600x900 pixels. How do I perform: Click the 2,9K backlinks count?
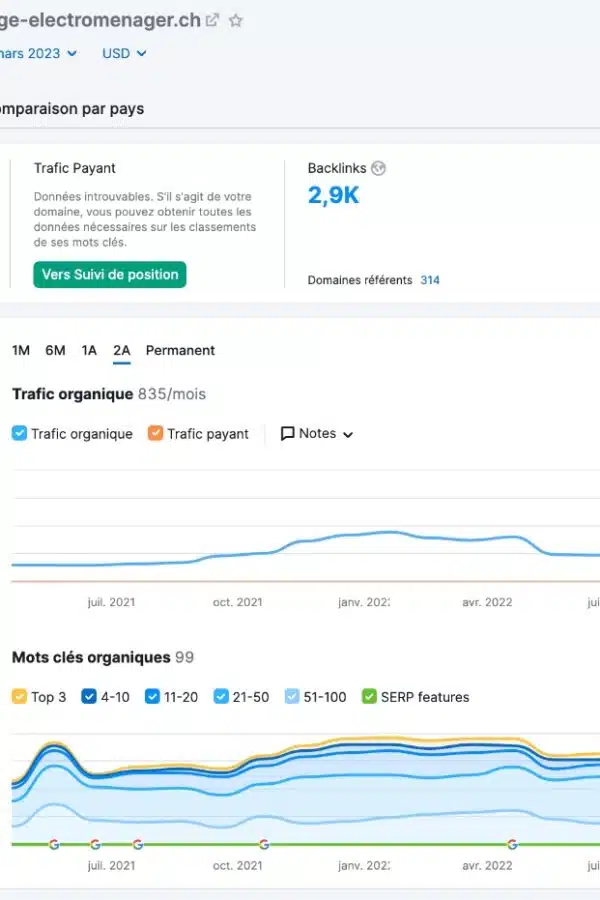333,195
